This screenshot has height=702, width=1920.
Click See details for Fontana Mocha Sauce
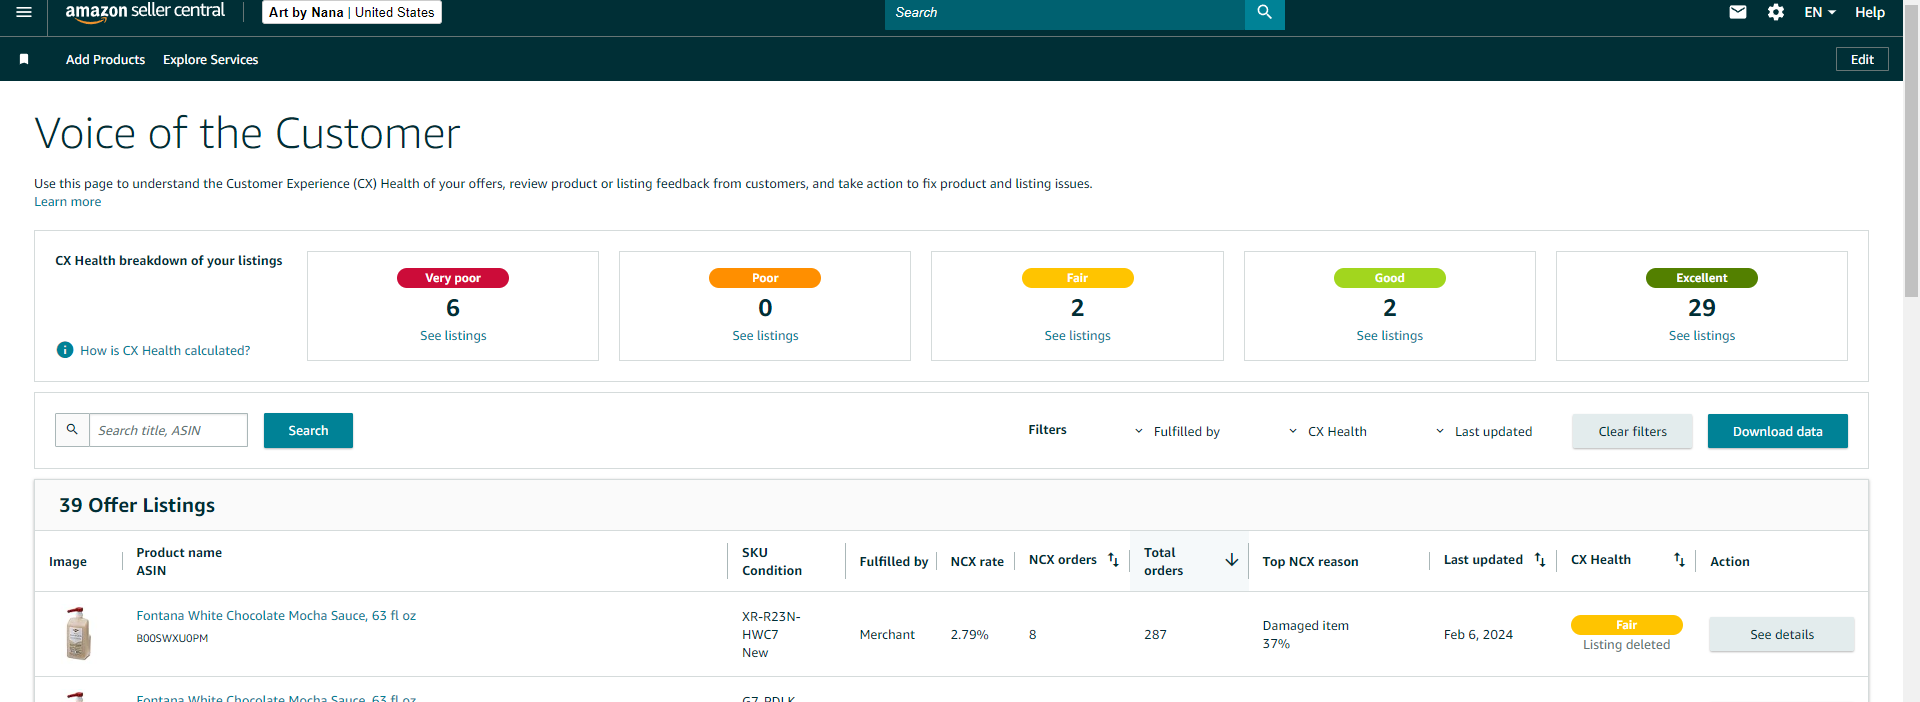point(1781,634)
